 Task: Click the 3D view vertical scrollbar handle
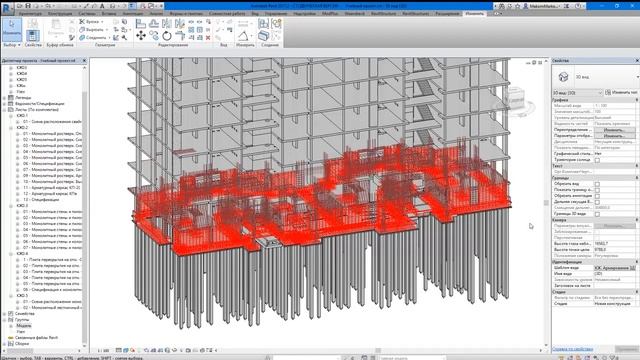click(x=546, y=203)
